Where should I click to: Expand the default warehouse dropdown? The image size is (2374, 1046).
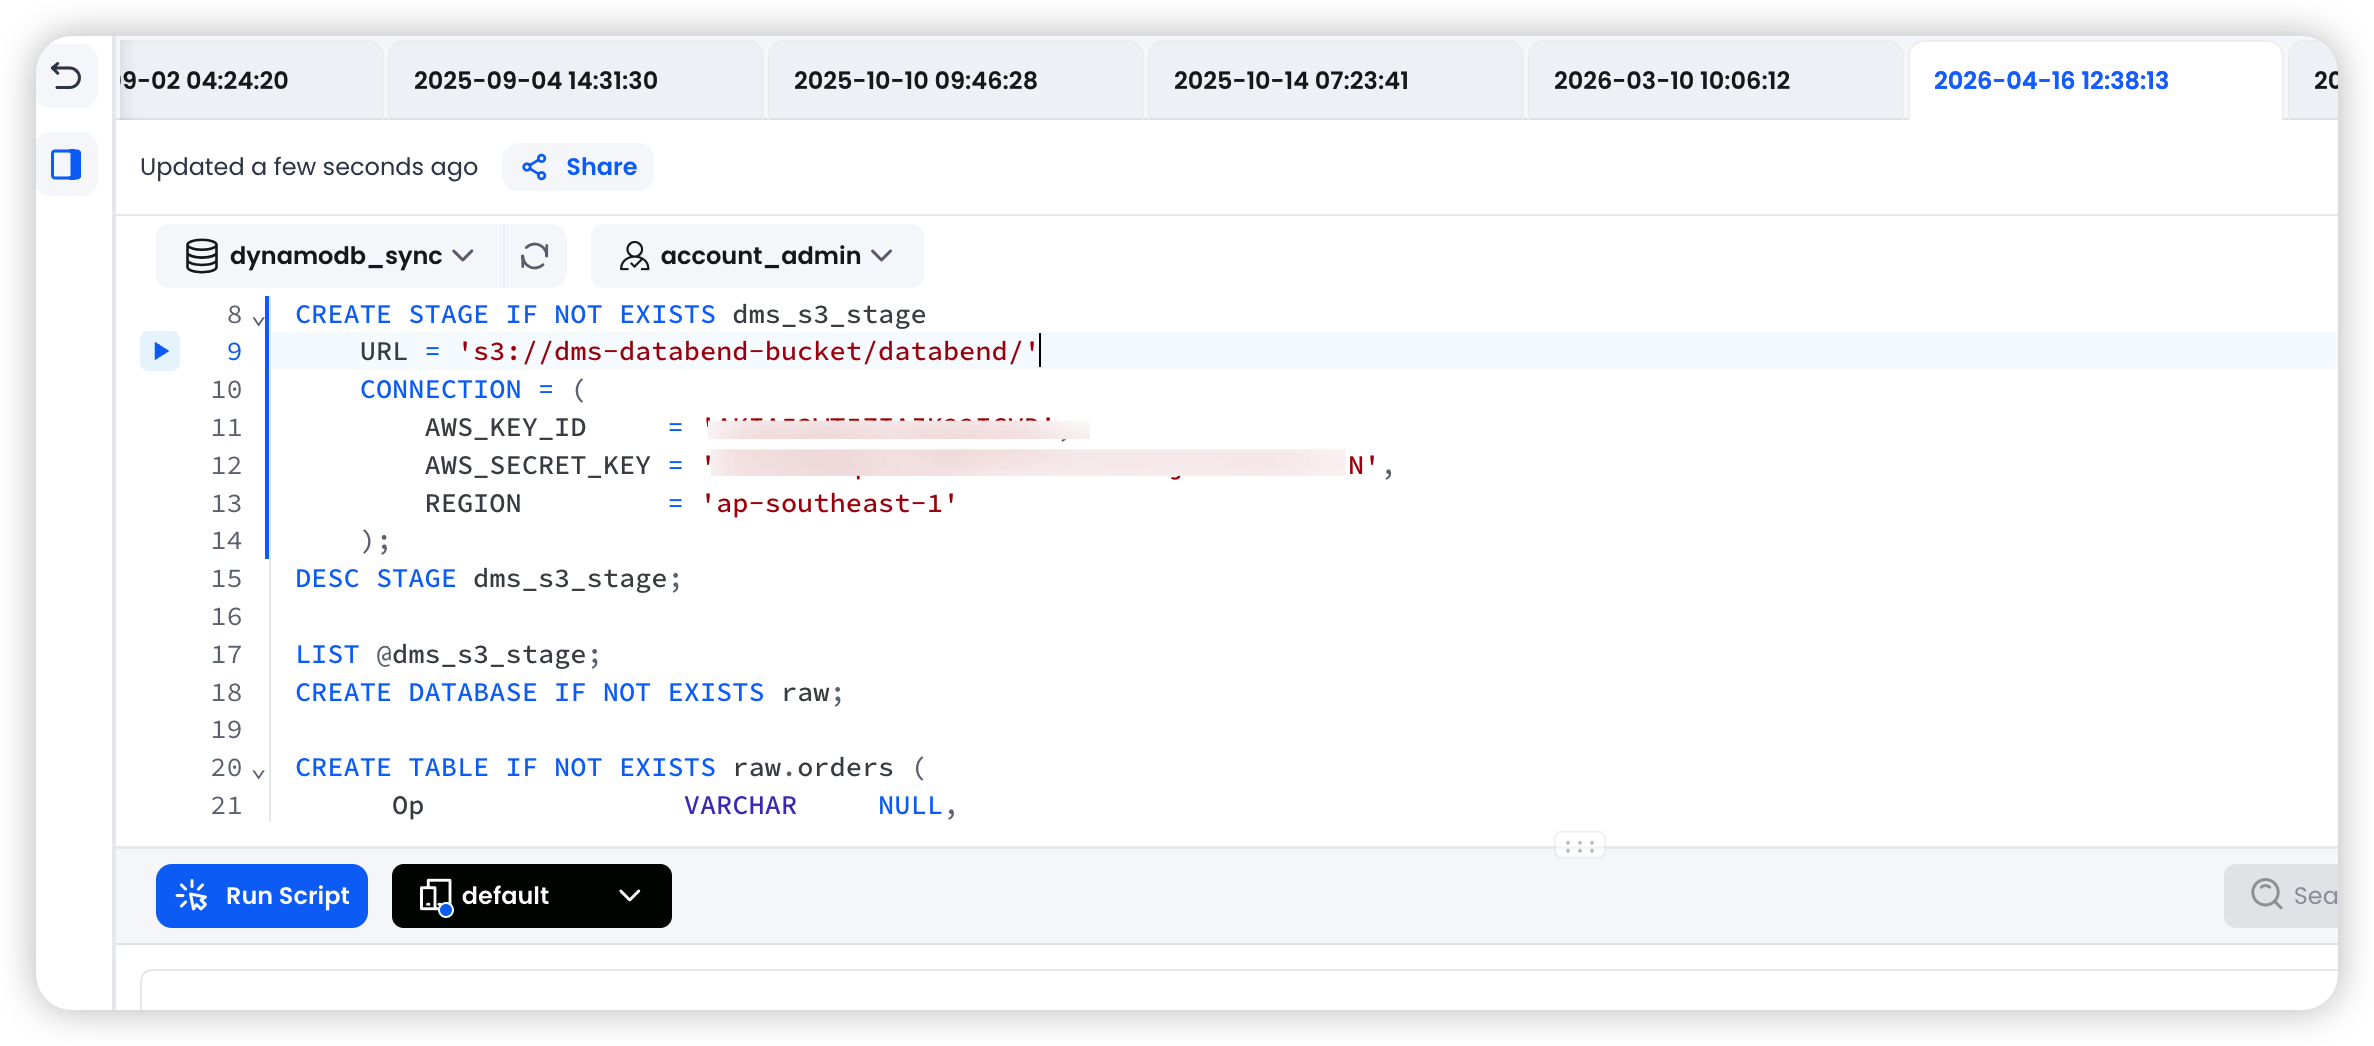(629, 896)
